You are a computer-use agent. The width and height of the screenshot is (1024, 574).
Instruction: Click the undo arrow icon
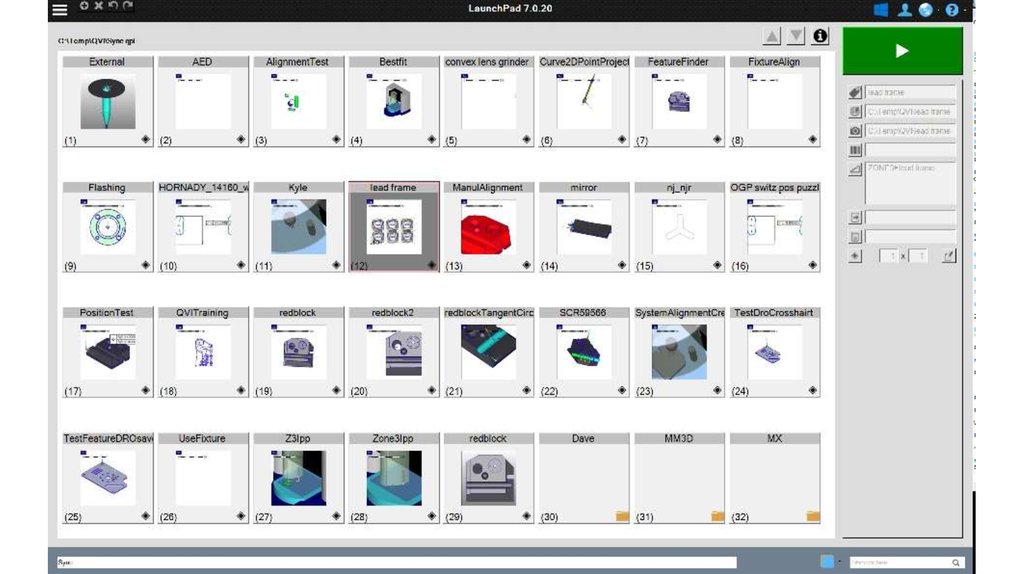tap(113, 7)
